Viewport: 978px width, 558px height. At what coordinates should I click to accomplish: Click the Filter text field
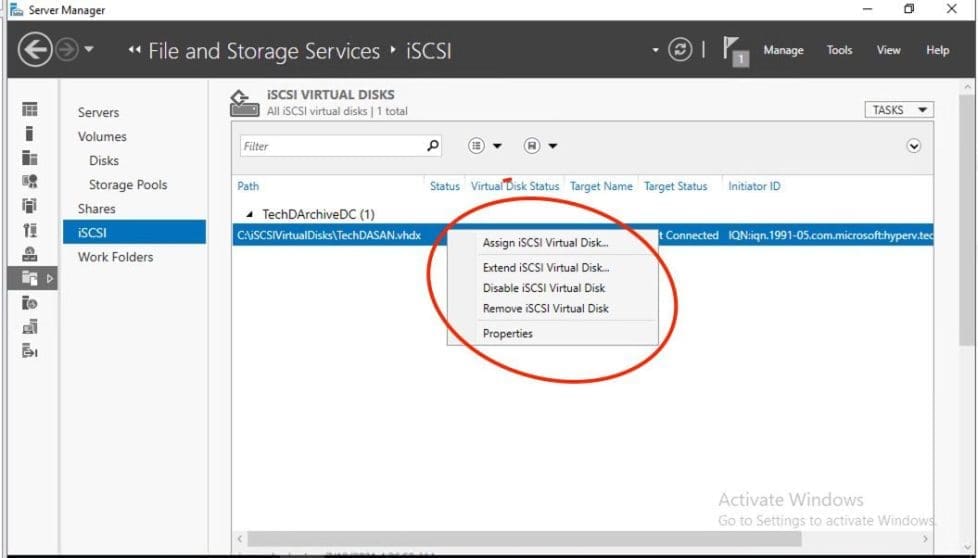(x=330, y=146)
